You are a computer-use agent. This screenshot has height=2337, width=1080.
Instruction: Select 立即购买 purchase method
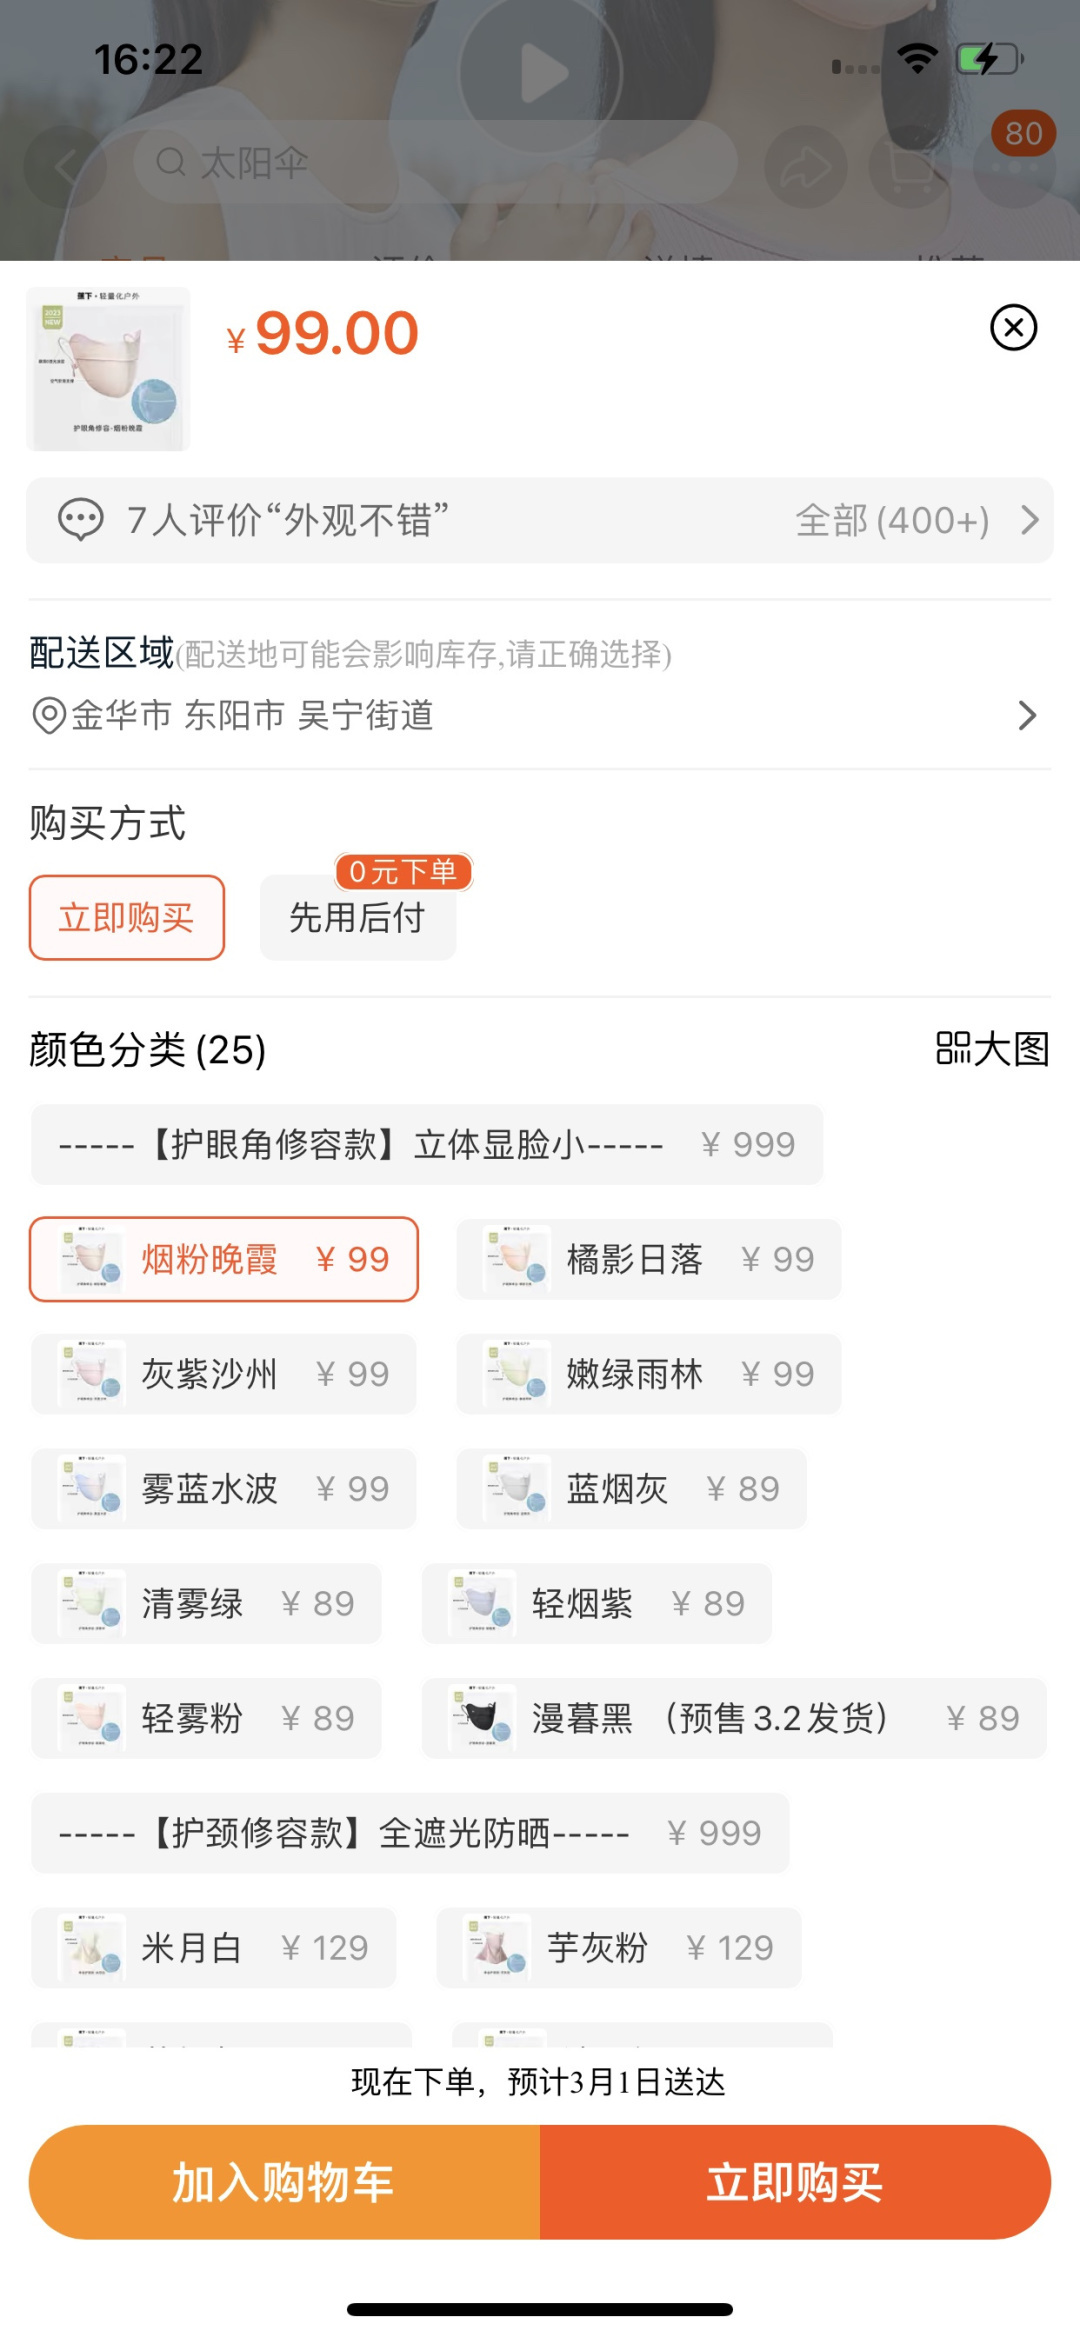(x=127, y=918)
